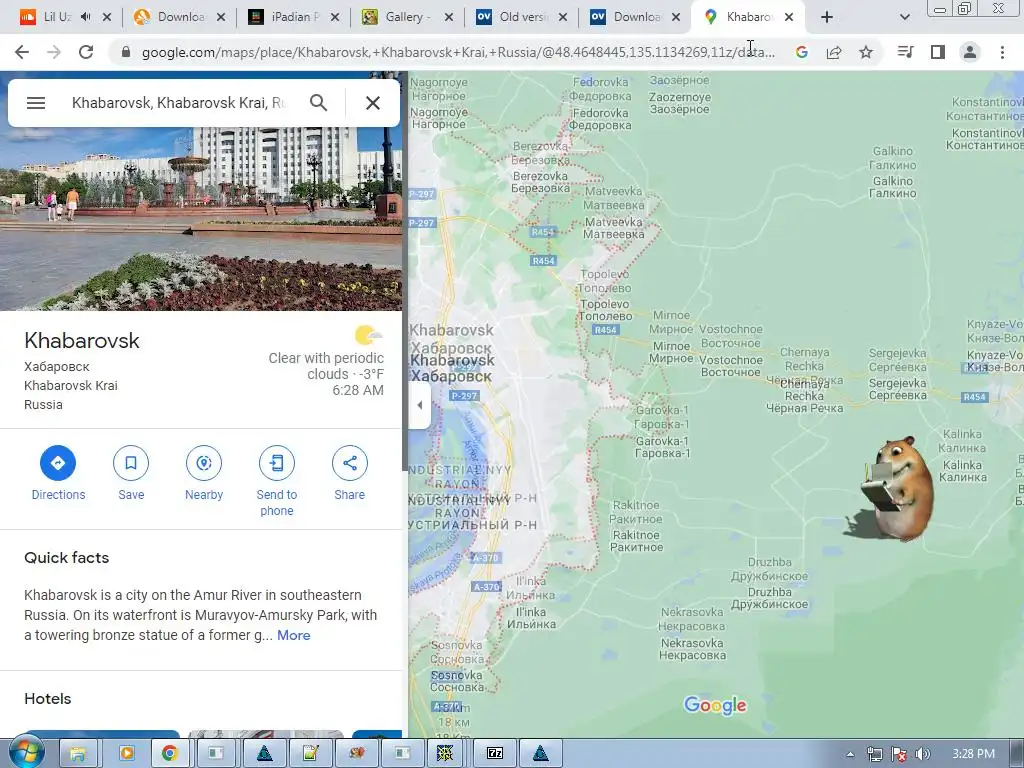Open the Chrome profile avatar

970,52
